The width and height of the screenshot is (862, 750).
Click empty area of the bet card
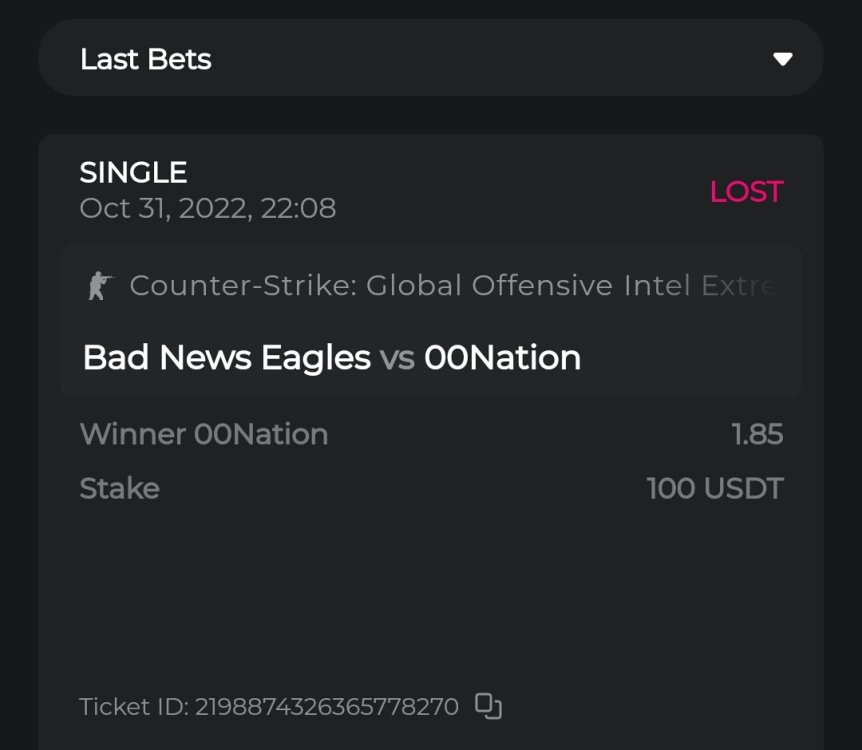(430, 600)
